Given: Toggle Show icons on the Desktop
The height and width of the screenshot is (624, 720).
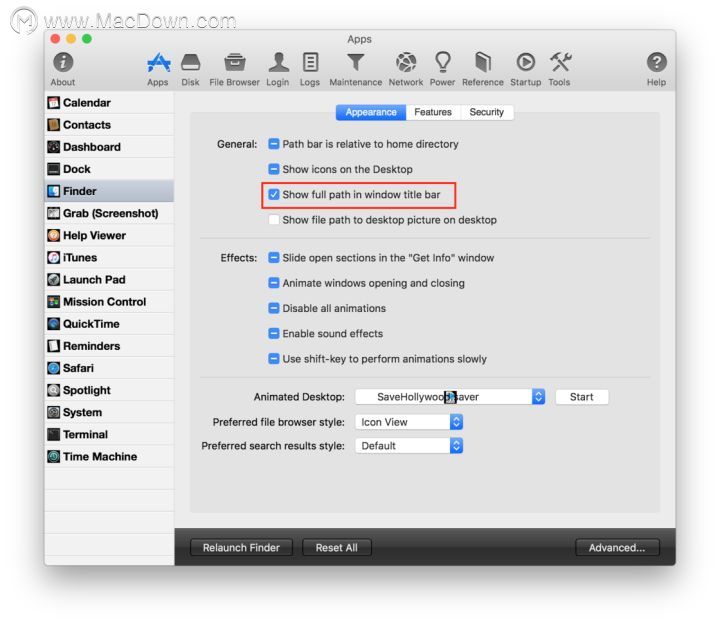Looking at the screenshot, I should (274, 169).
